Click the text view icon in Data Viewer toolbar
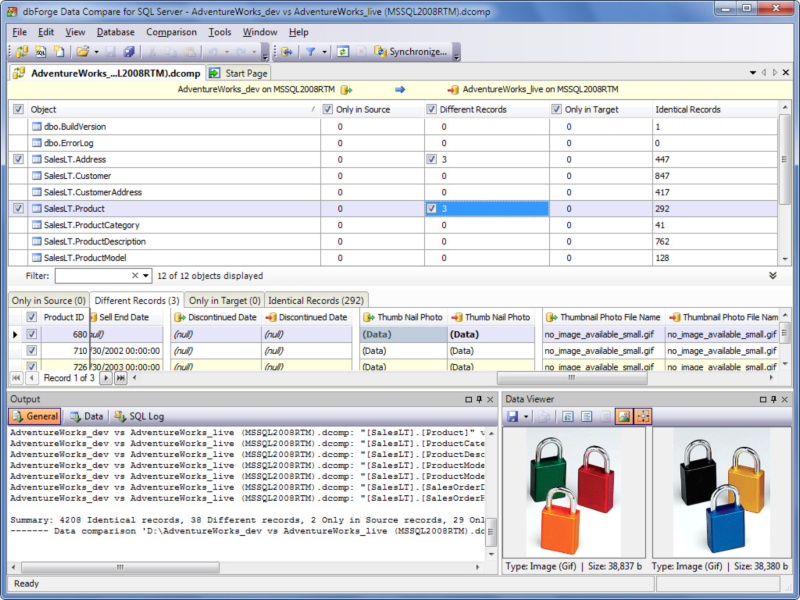The height and width of the screenshot is (600, 800). [x=568, y=417]
